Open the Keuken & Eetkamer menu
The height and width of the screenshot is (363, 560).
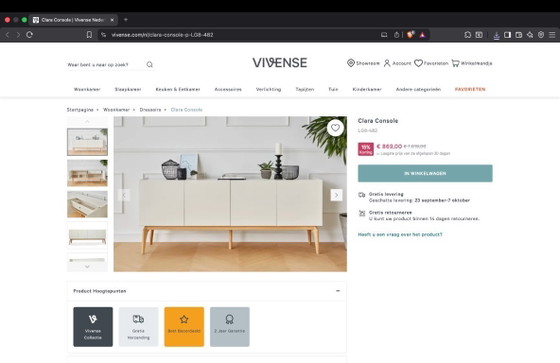(178, 89)
